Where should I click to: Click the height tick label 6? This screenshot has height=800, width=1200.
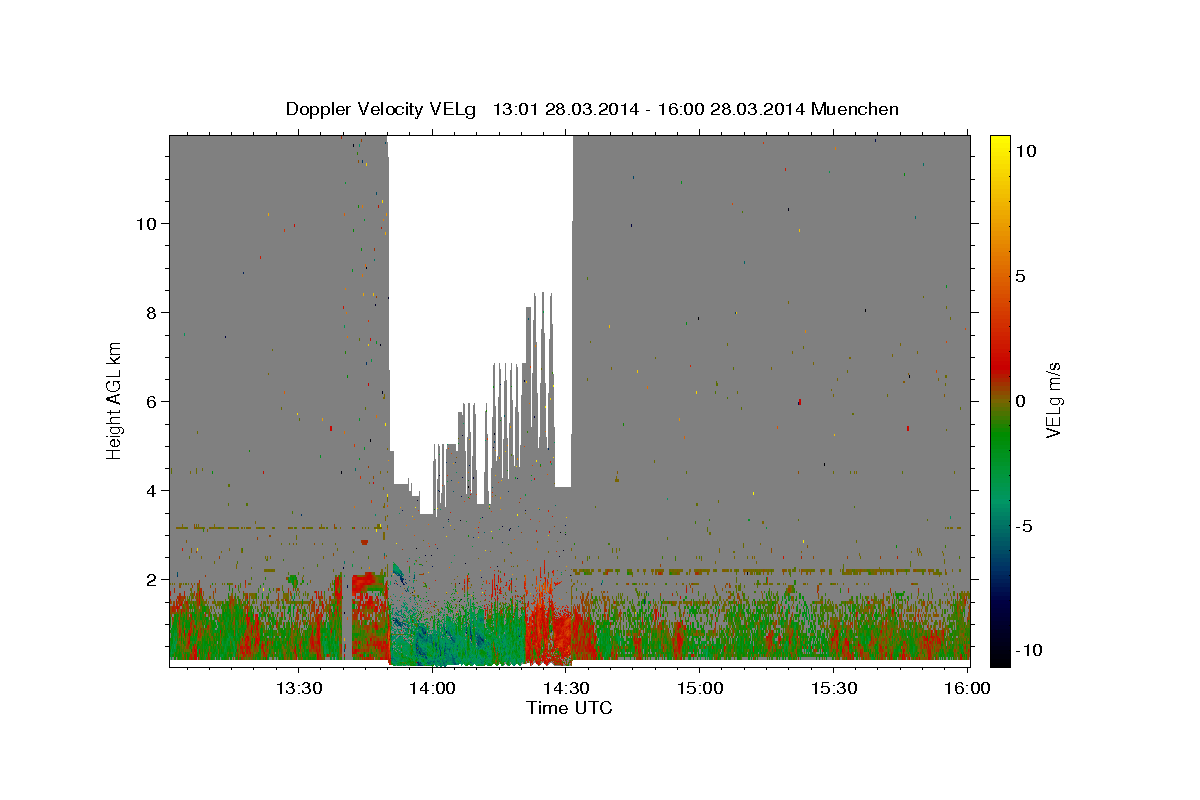pos(150,401)
